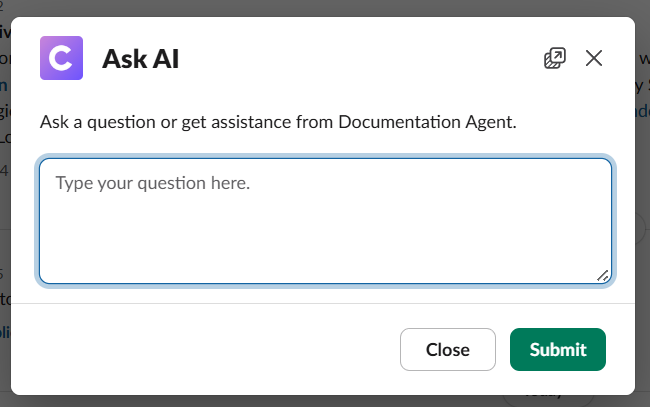Image resolution: width=650 pixels, height=407 pixels.
Task: Click the resize handle in the question box corner
Action: (x=603, y=275)
